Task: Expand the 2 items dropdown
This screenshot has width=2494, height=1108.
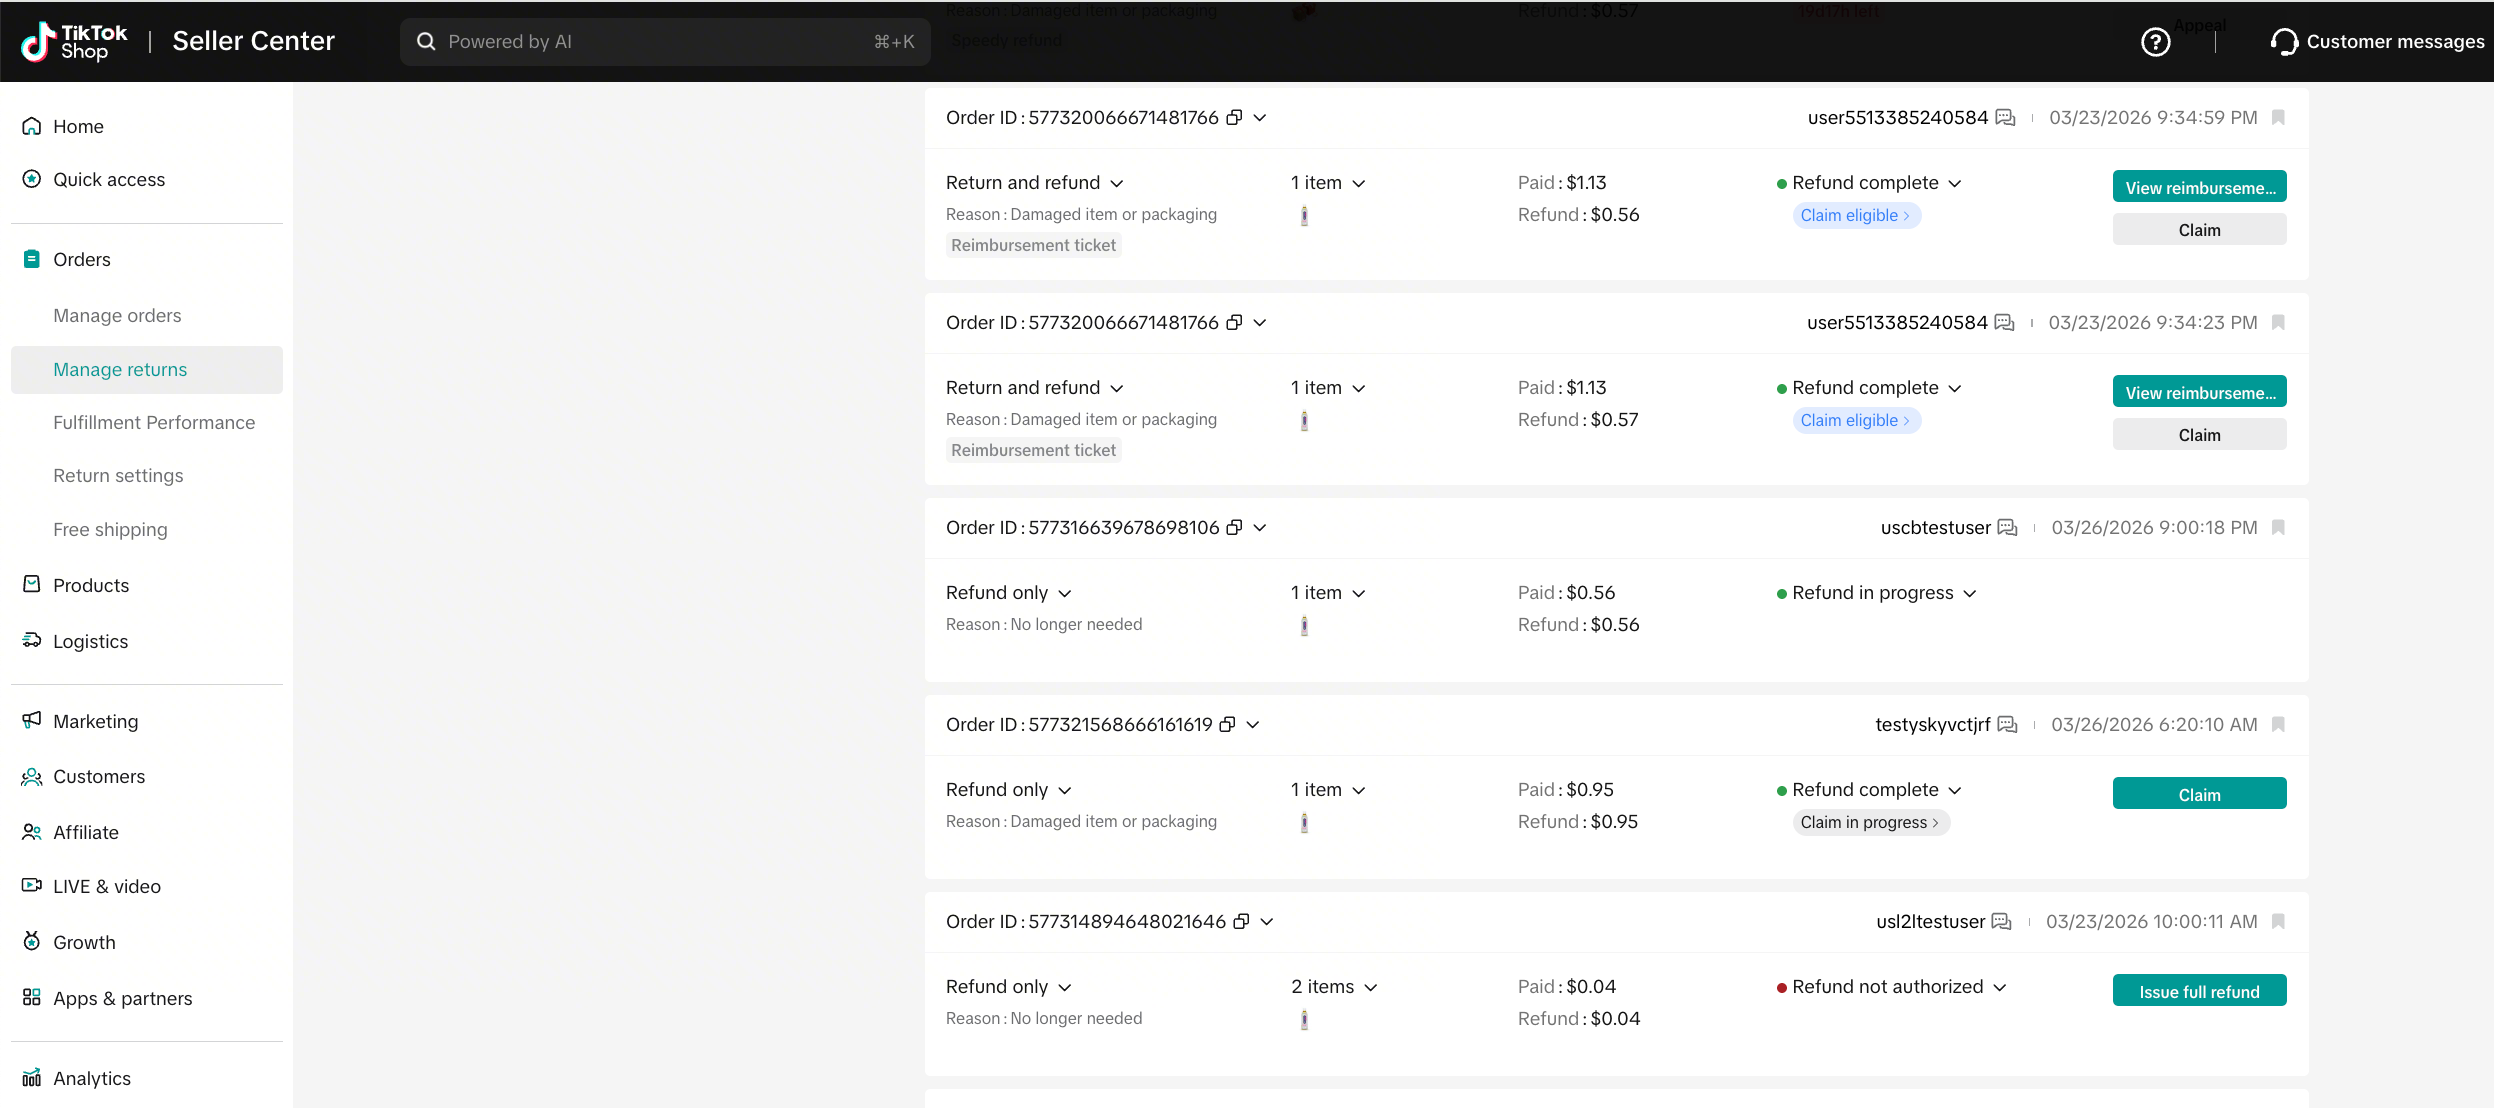Action: pos(1371,987)
